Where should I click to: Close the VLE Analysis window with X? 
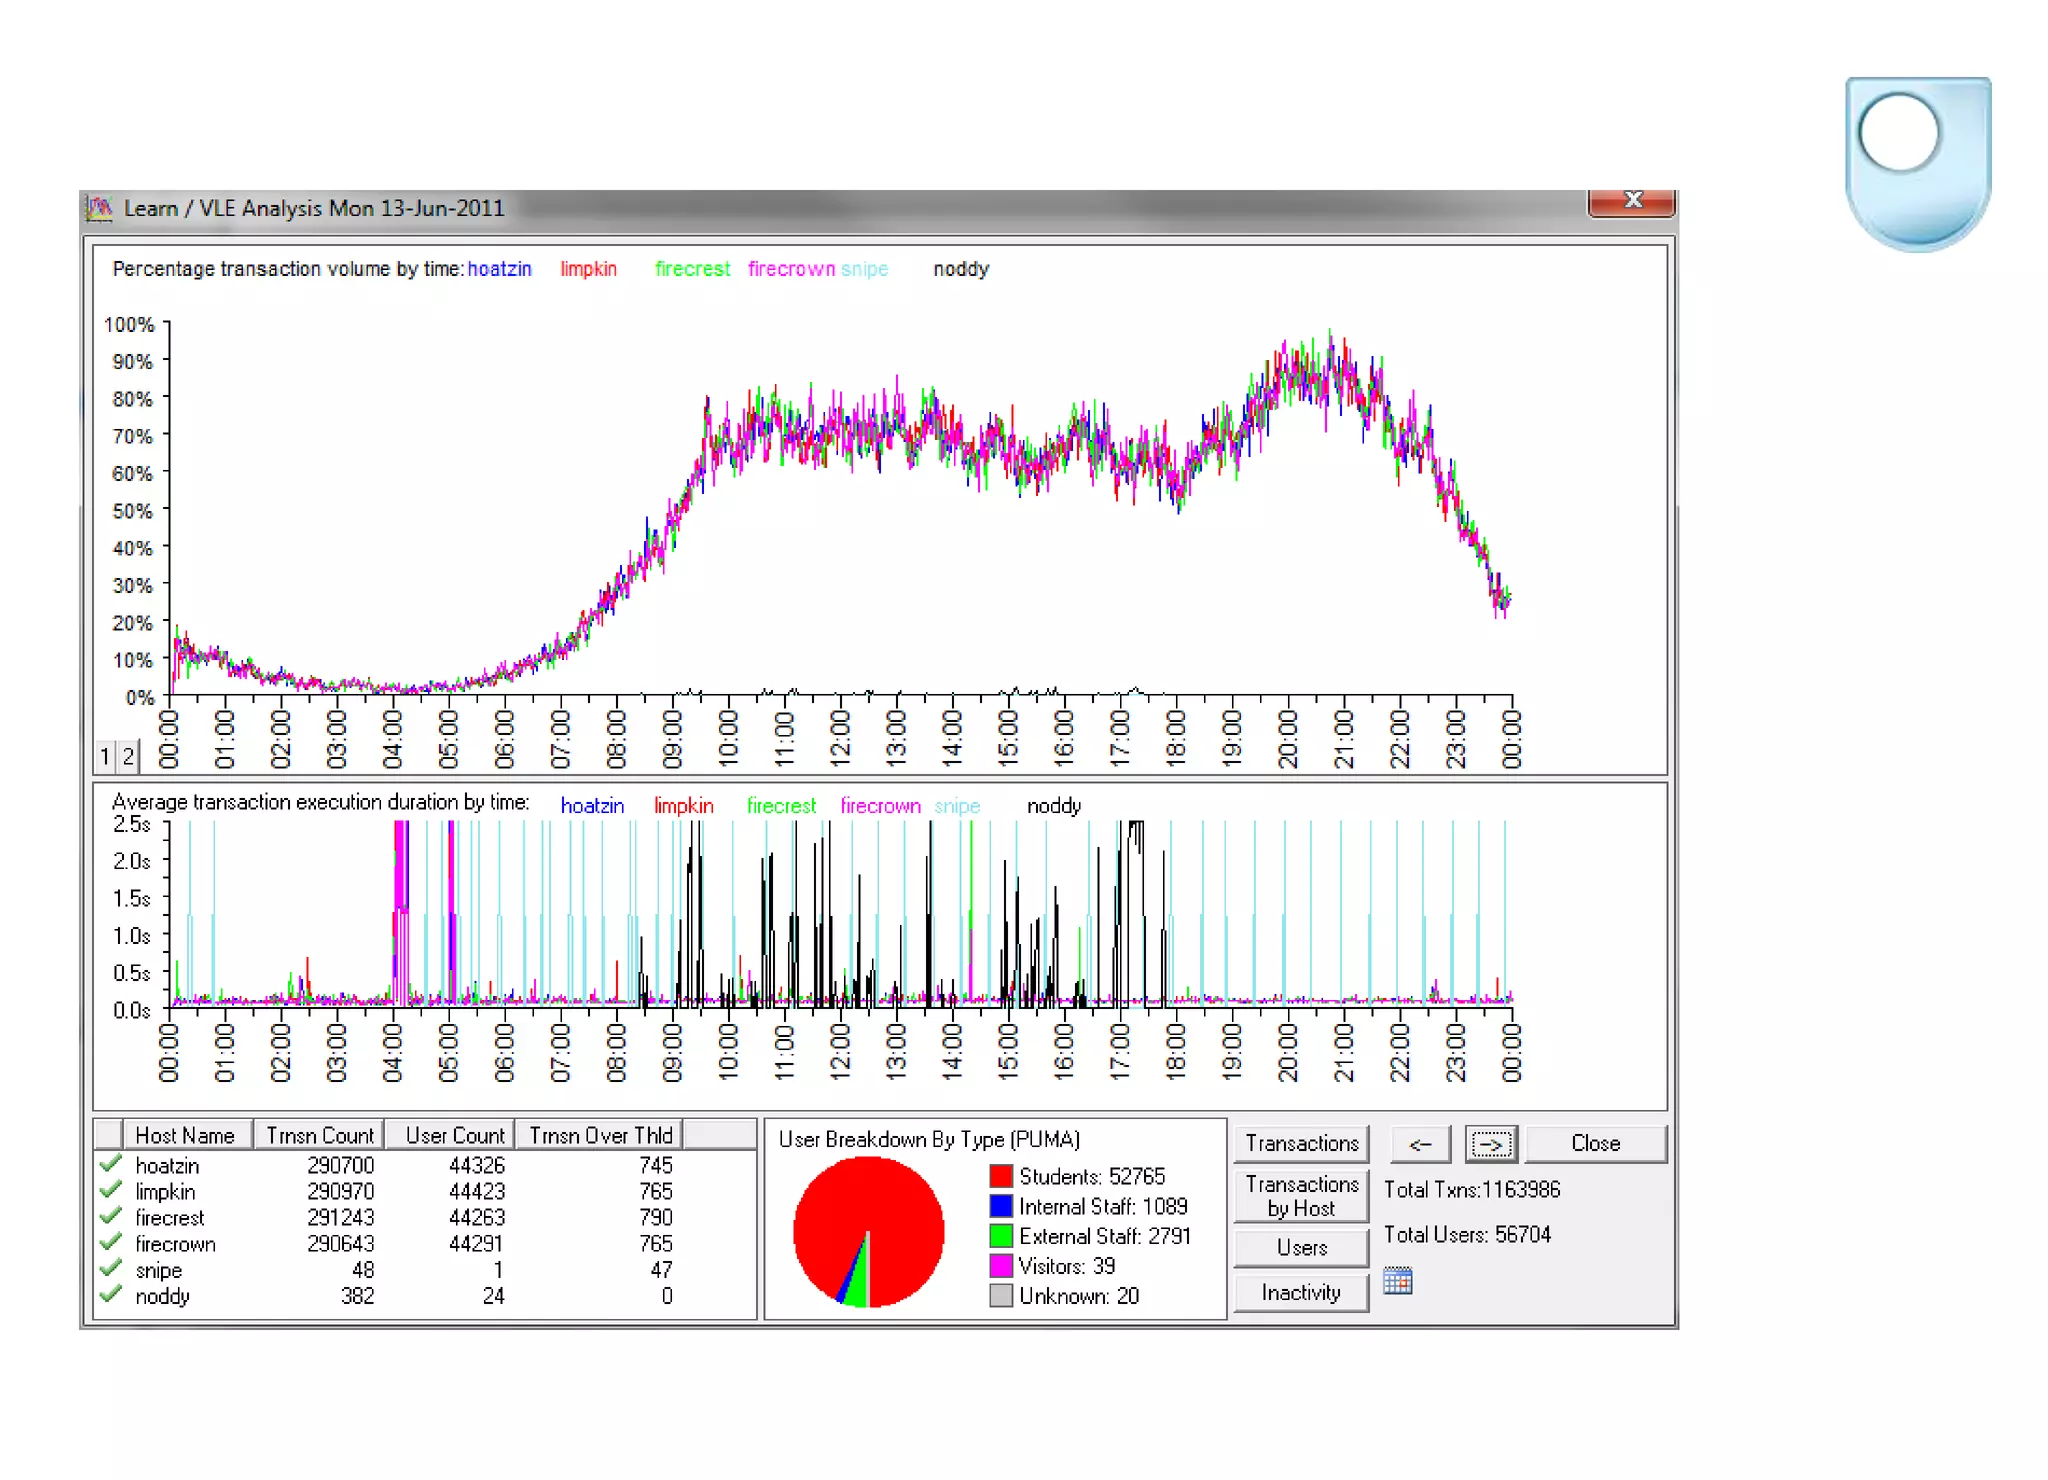[1631, 201]
